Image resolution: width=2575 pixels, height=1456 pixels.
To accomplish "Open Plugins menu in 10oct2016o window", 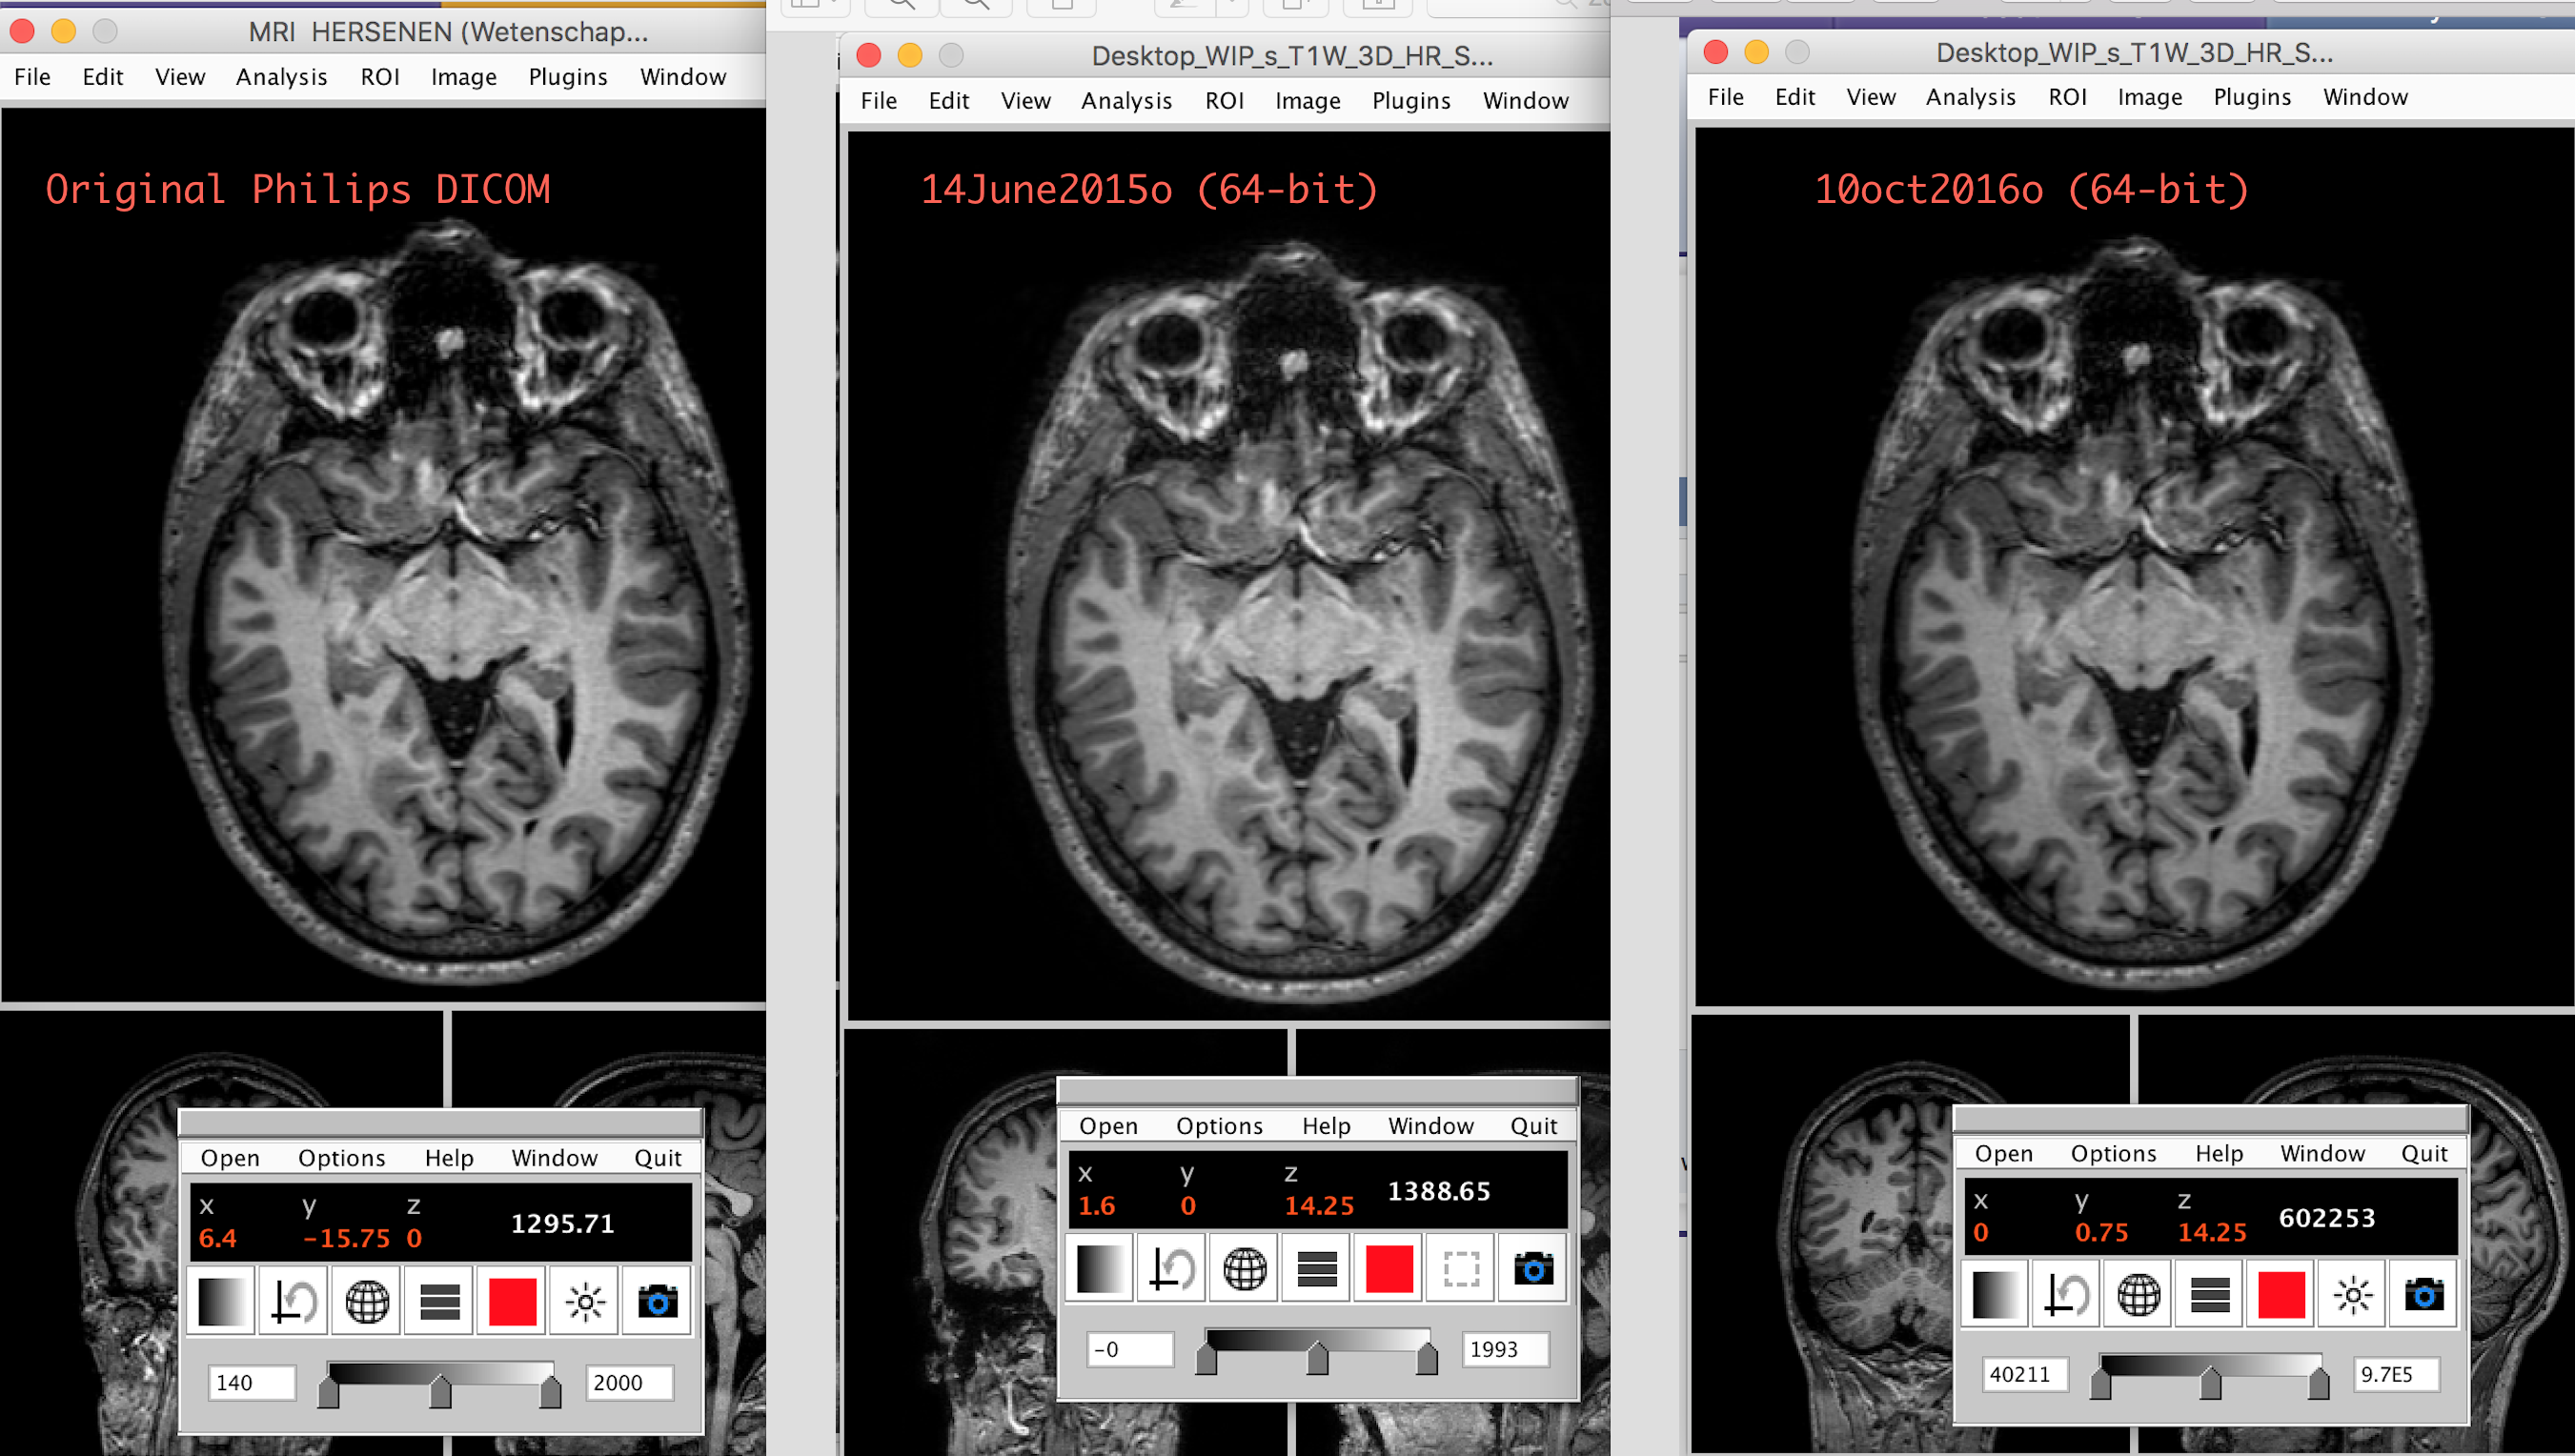I will [x=2251, y=97].
